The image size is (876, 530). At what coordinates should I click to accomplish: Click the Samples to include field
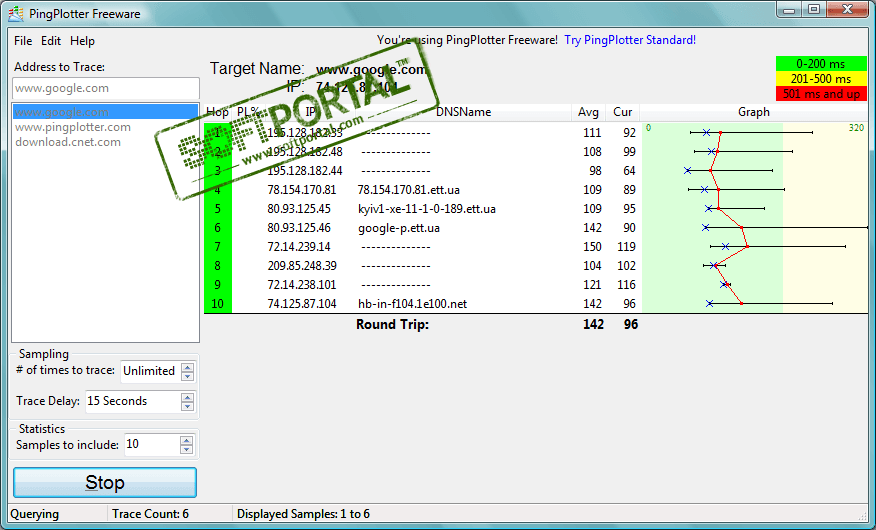point(152,445)
